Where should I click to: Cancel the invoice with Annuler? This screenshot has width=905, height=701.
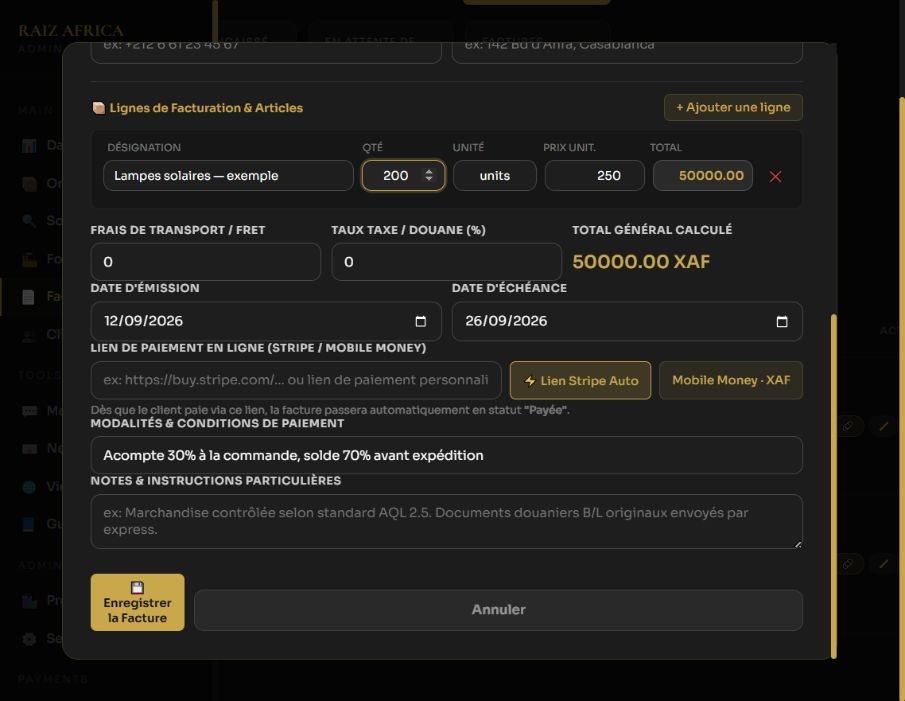(498, 610)
